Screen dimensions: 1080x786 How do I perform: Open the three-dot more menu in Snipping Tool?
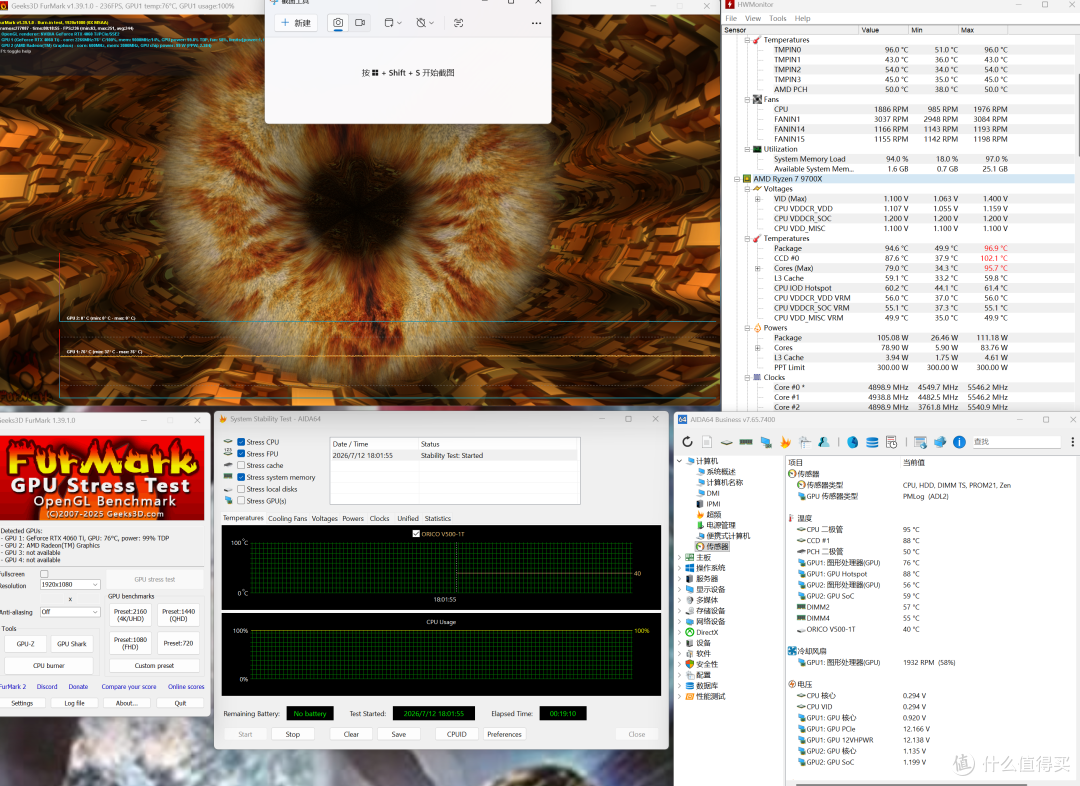[x=537, y=23]
